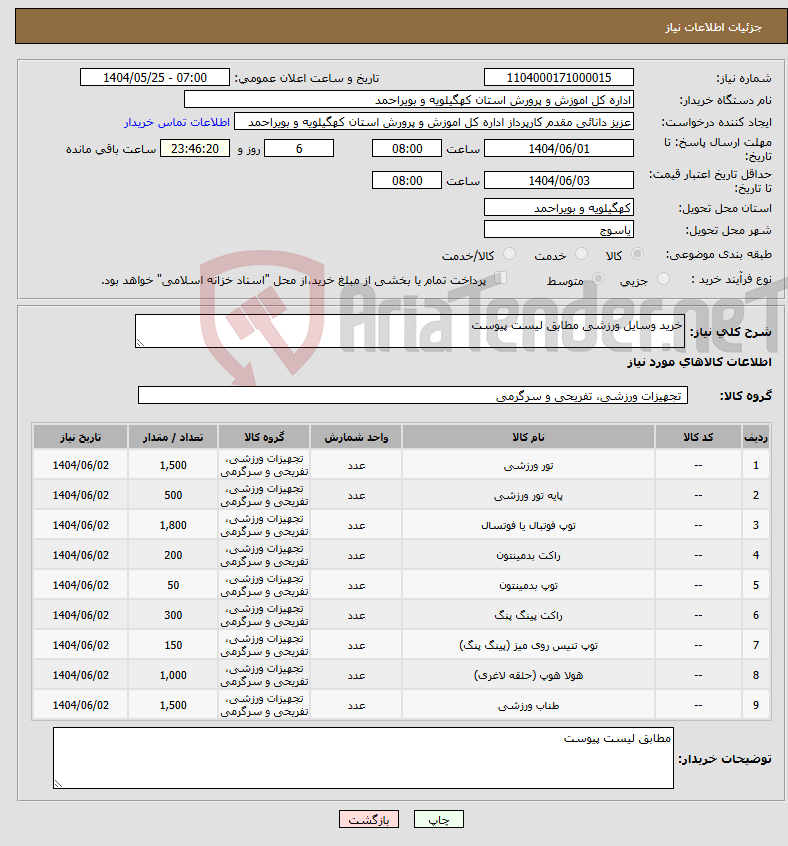Select the طناب ورزشی item name
The width and height of the screenshot is (788, 846).
528,706
